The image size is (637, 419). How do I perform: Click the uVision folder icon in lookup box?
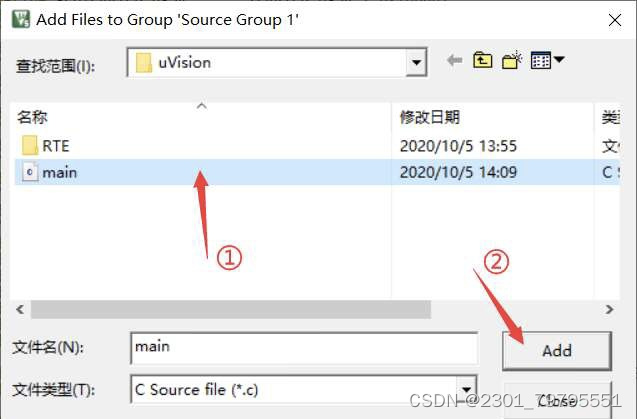click(143, 63)
